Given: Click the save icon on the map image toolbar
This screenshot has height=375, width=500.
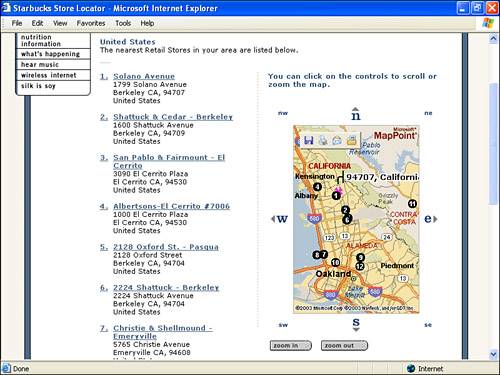Looking at the screenshot, I should point(309,140).
